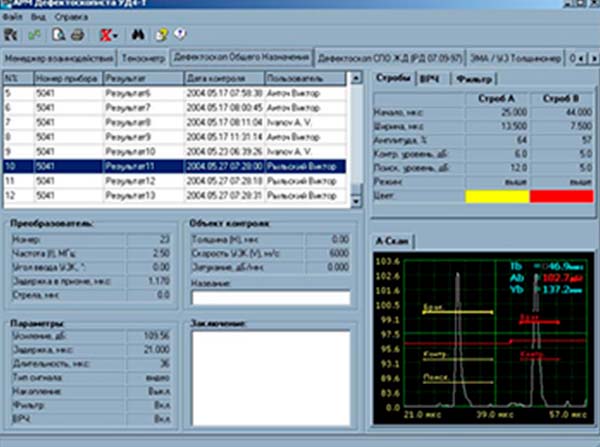This screenshot has width=600, height=447.
Task: Click the Название input field
Action: pos(270,297)
